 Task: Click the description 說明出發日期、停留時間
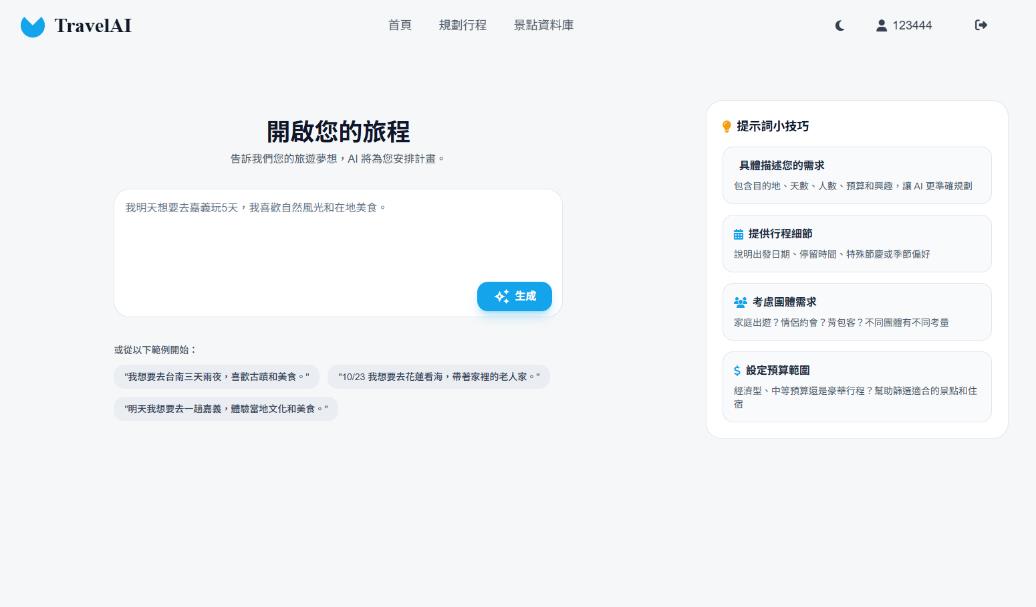click(832, 254)
